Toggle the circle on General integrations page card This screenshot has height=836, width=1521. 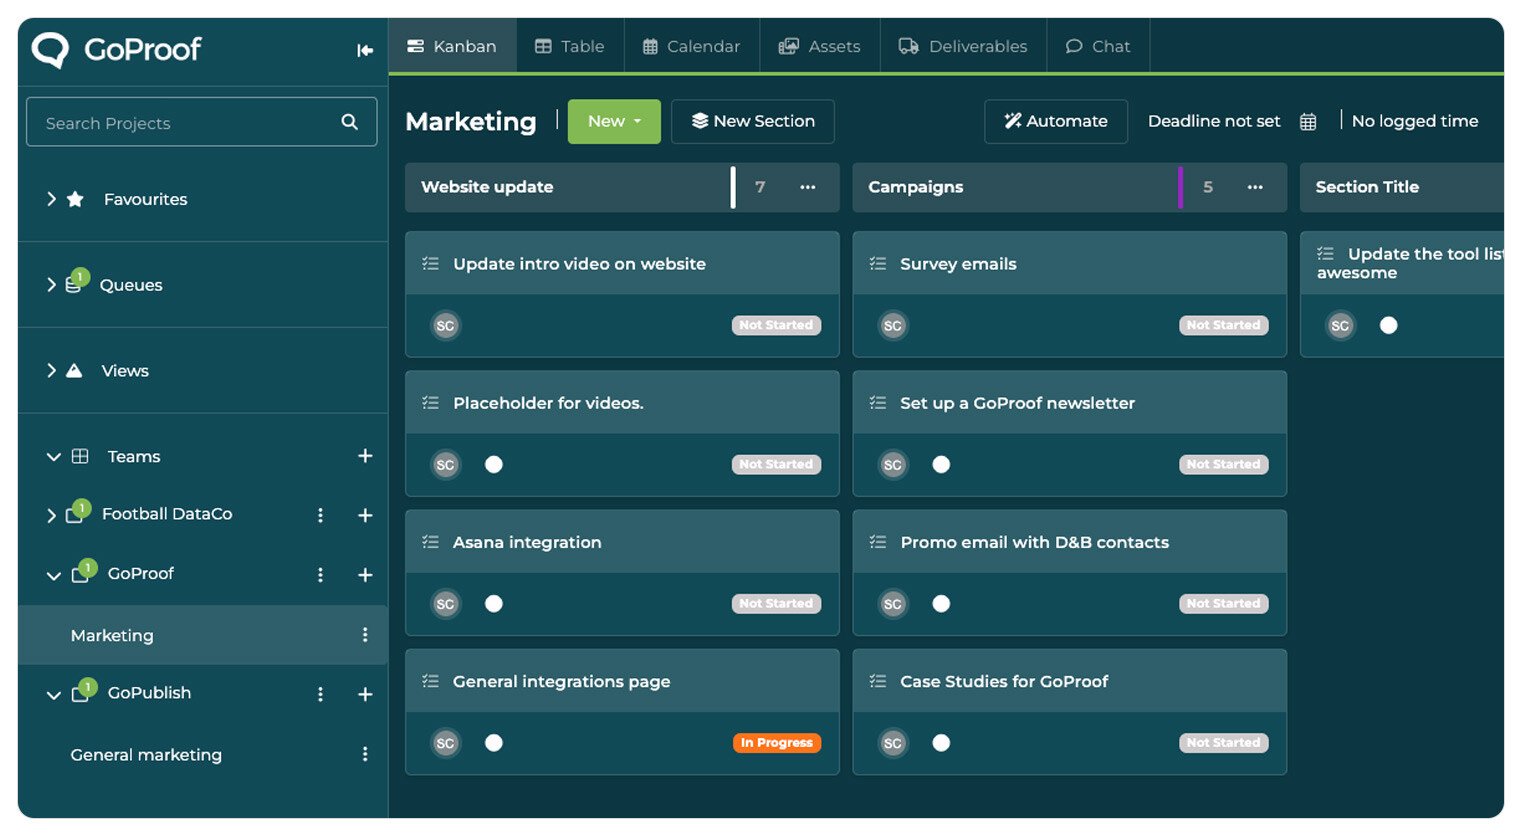point(493,742)
